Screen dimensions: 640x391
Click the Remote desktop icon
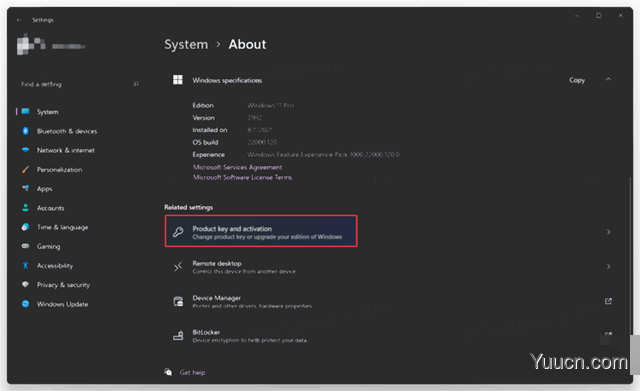click(x=178, y=267)
